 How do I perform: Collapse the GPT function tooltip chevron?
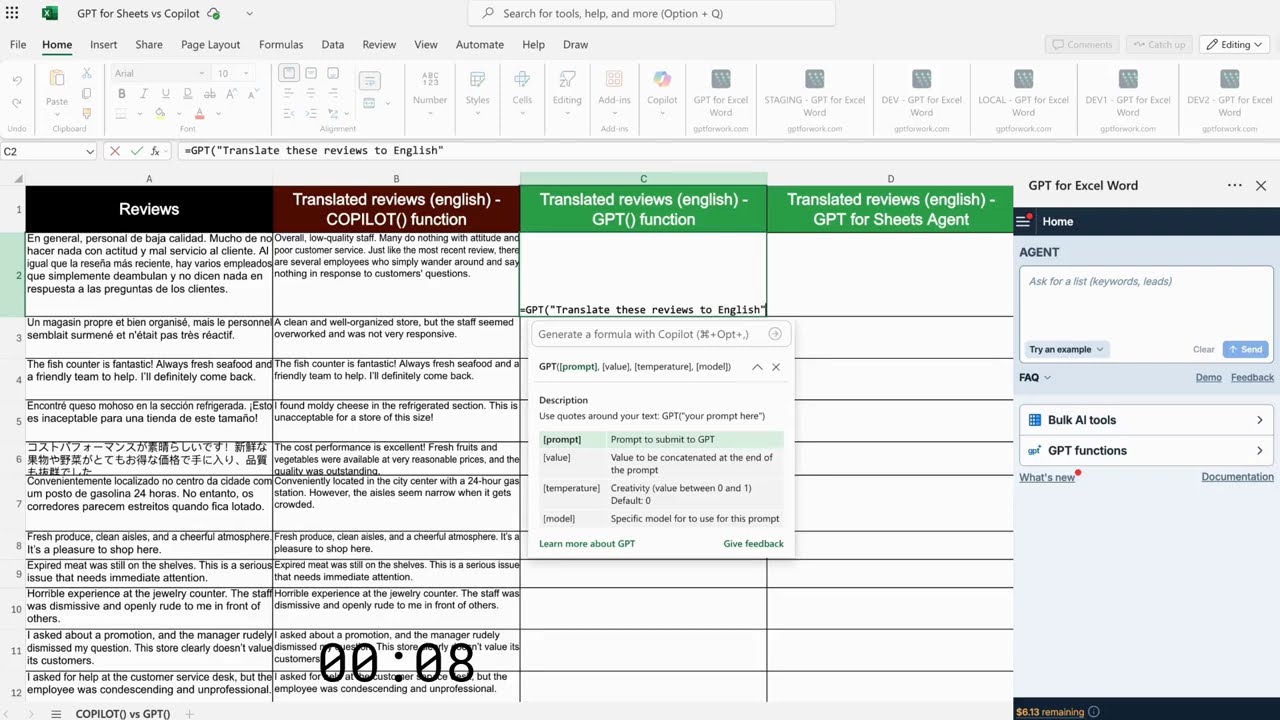point(757,367)
